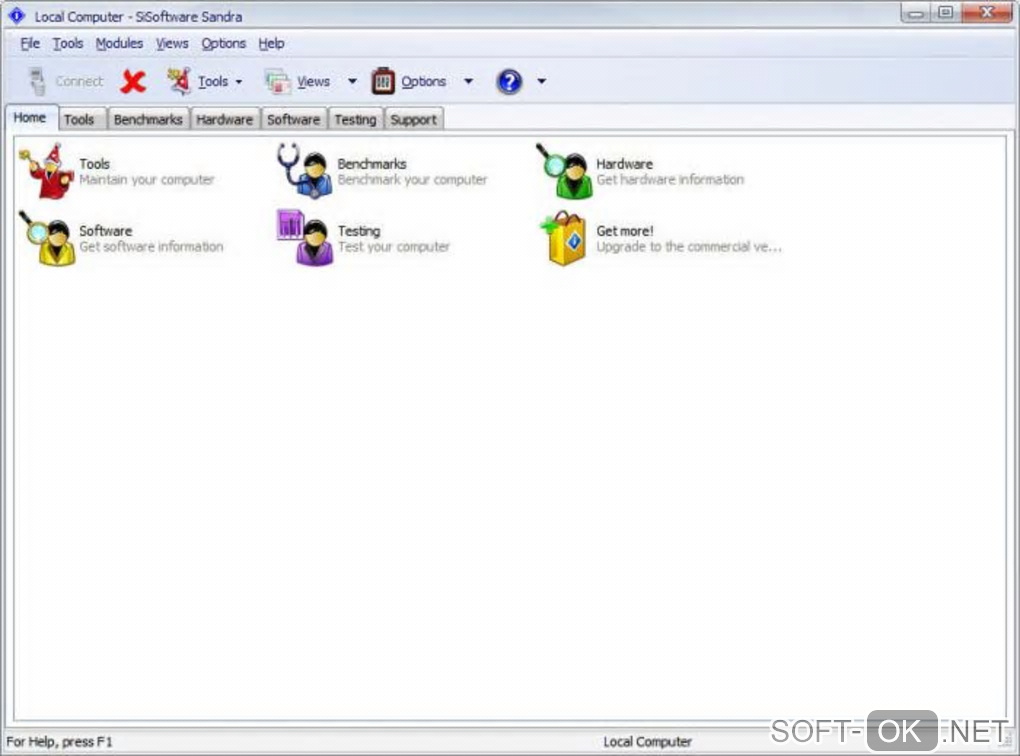This screenshot has width=1020, height=756.
Task: Minimize the Sandra window
Action: pyautogui.click(x=916, y=13)
